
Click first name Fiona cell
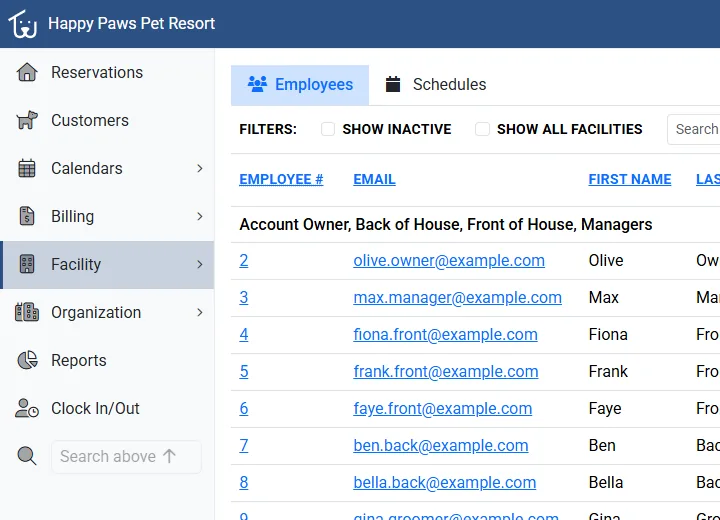point(608,334)
